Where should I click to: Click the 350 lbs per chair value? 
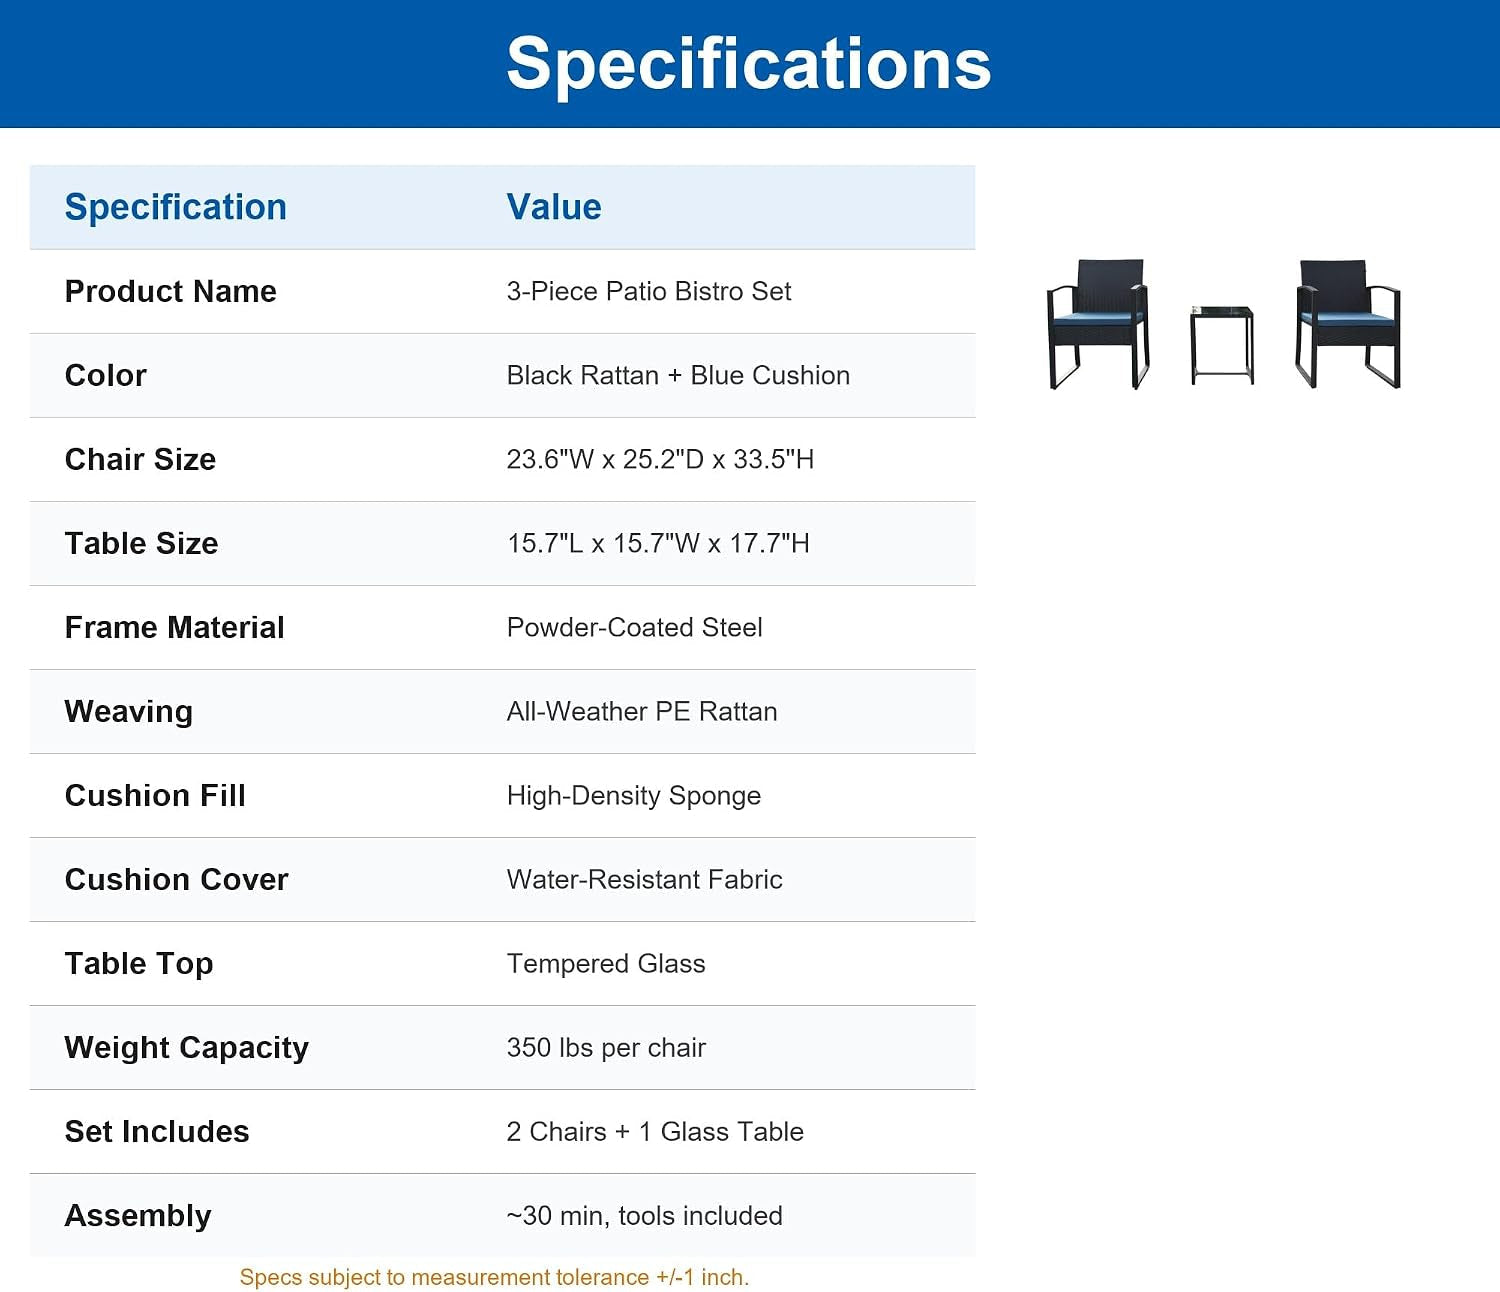606,1047
